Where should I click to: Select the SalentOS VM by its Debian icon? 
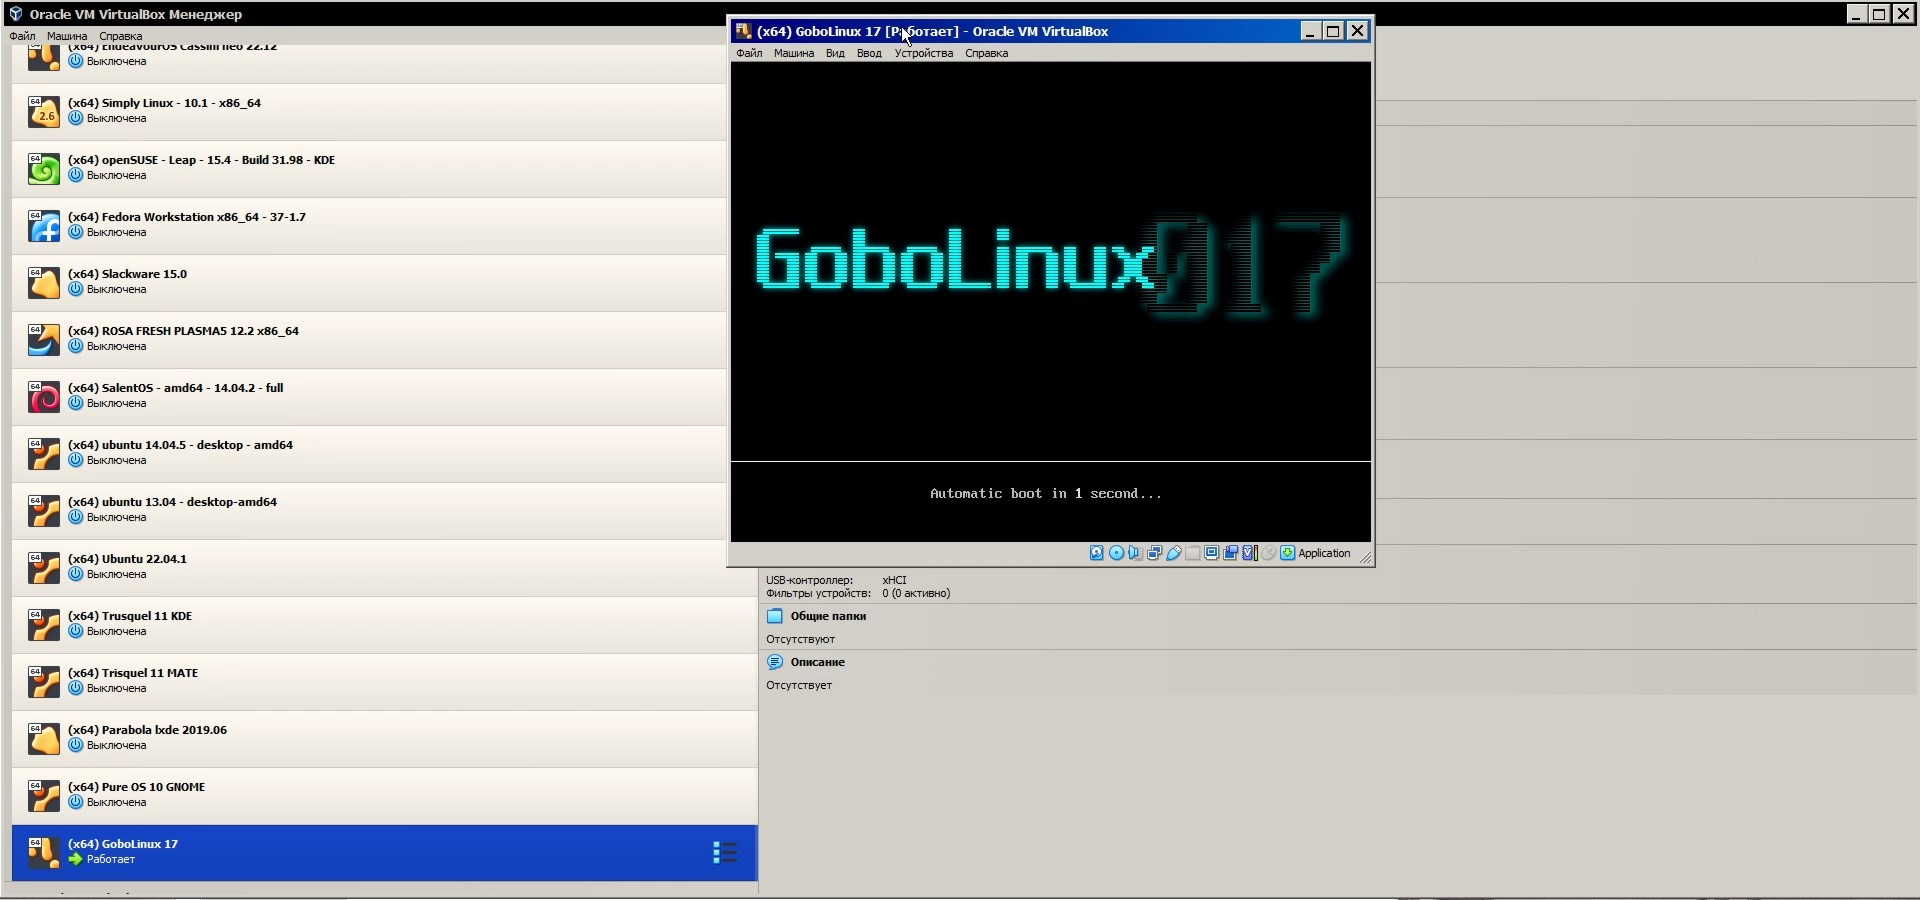click(43, 396)
